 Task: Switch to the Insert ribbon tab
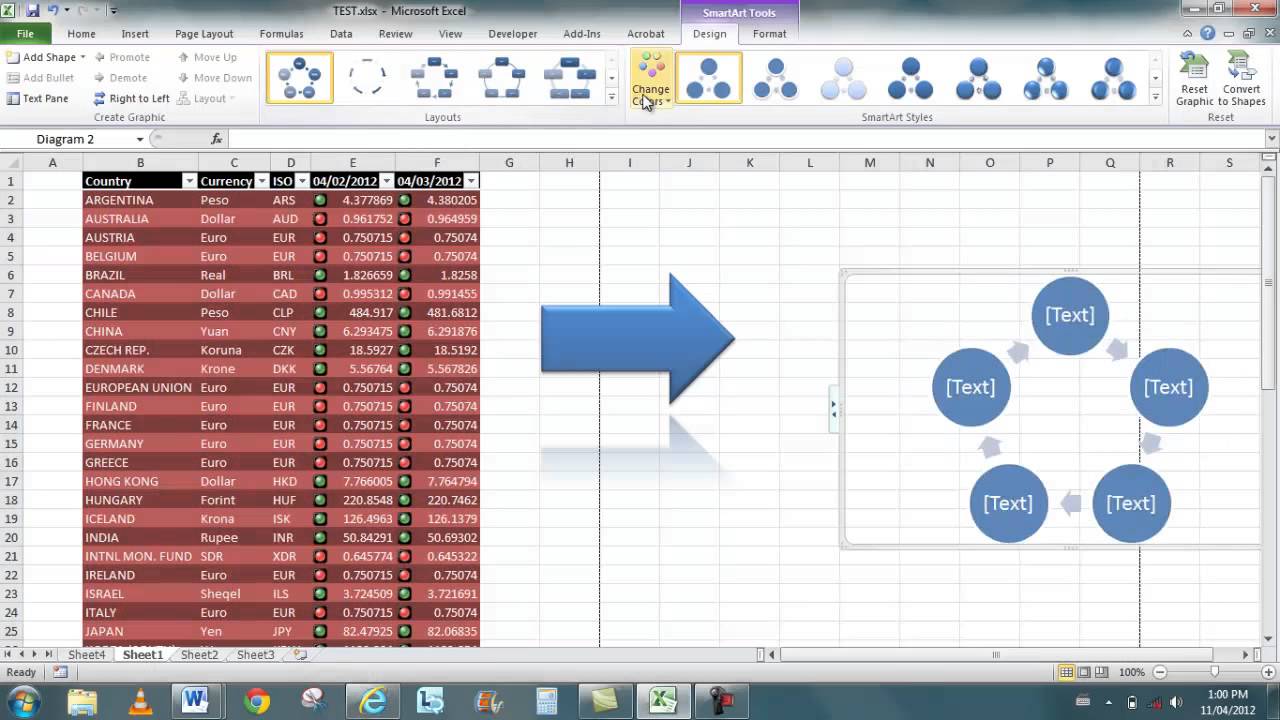point(135,33)
